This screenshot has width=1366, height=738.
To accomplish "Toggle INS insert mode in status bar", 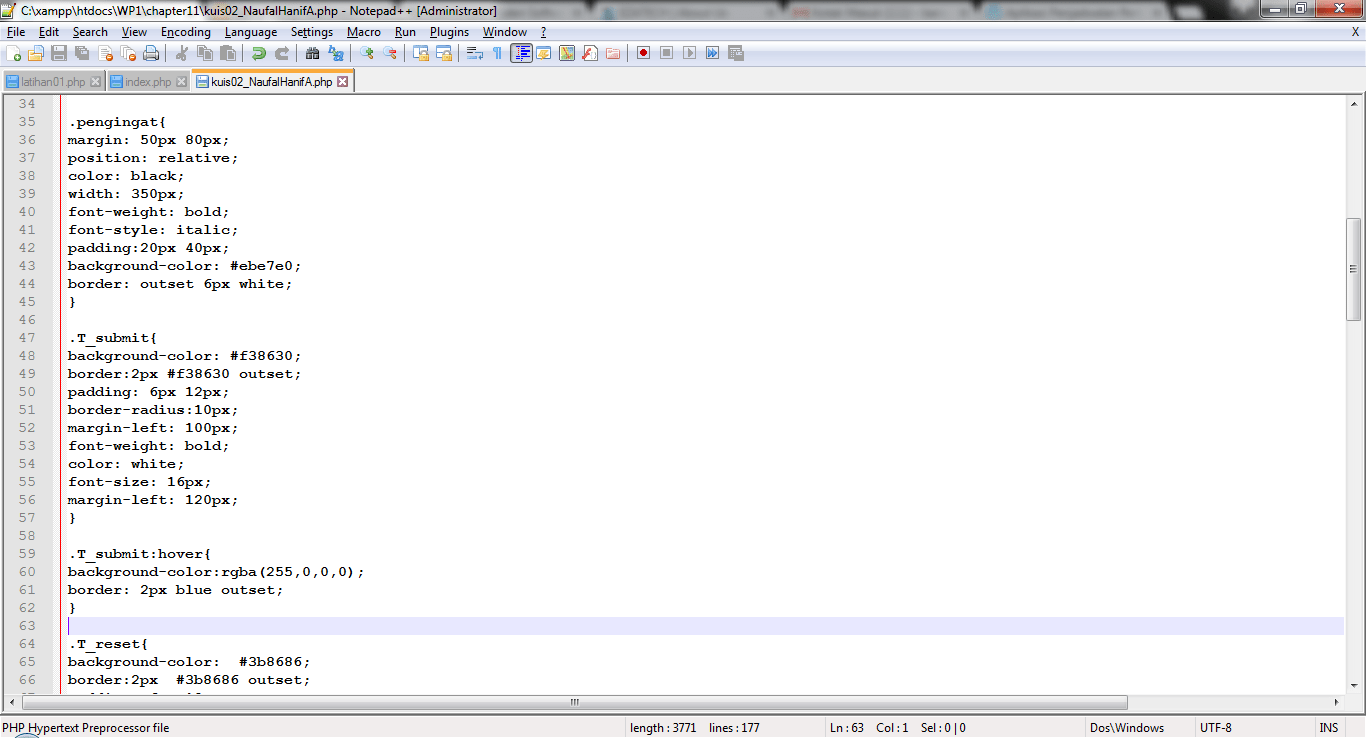I will tap(1329, 728).
